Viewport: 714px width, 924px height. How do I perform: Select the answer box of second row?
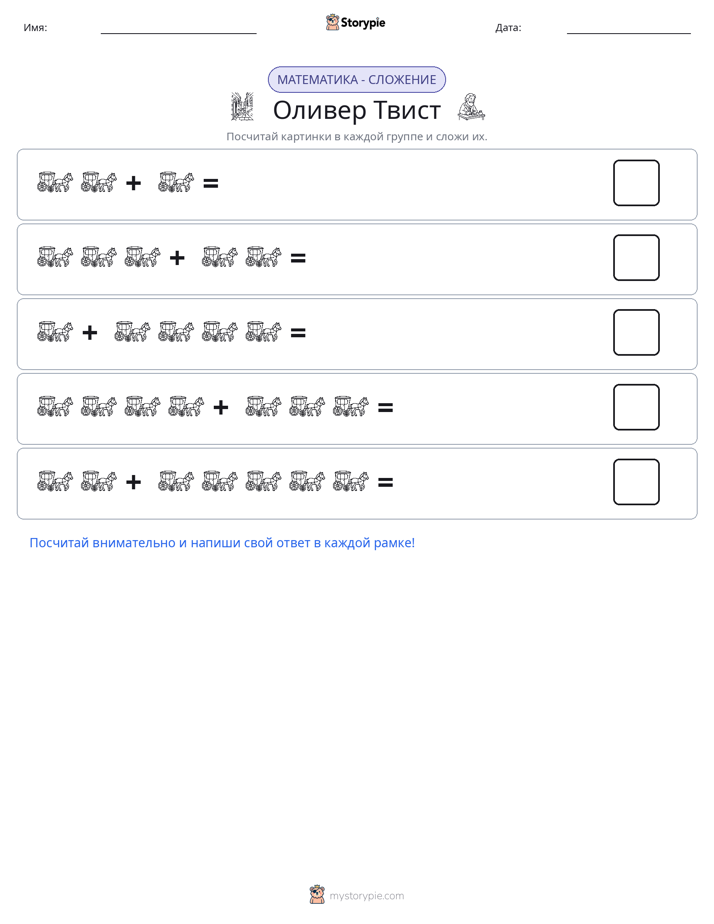[x=636, y=258]
